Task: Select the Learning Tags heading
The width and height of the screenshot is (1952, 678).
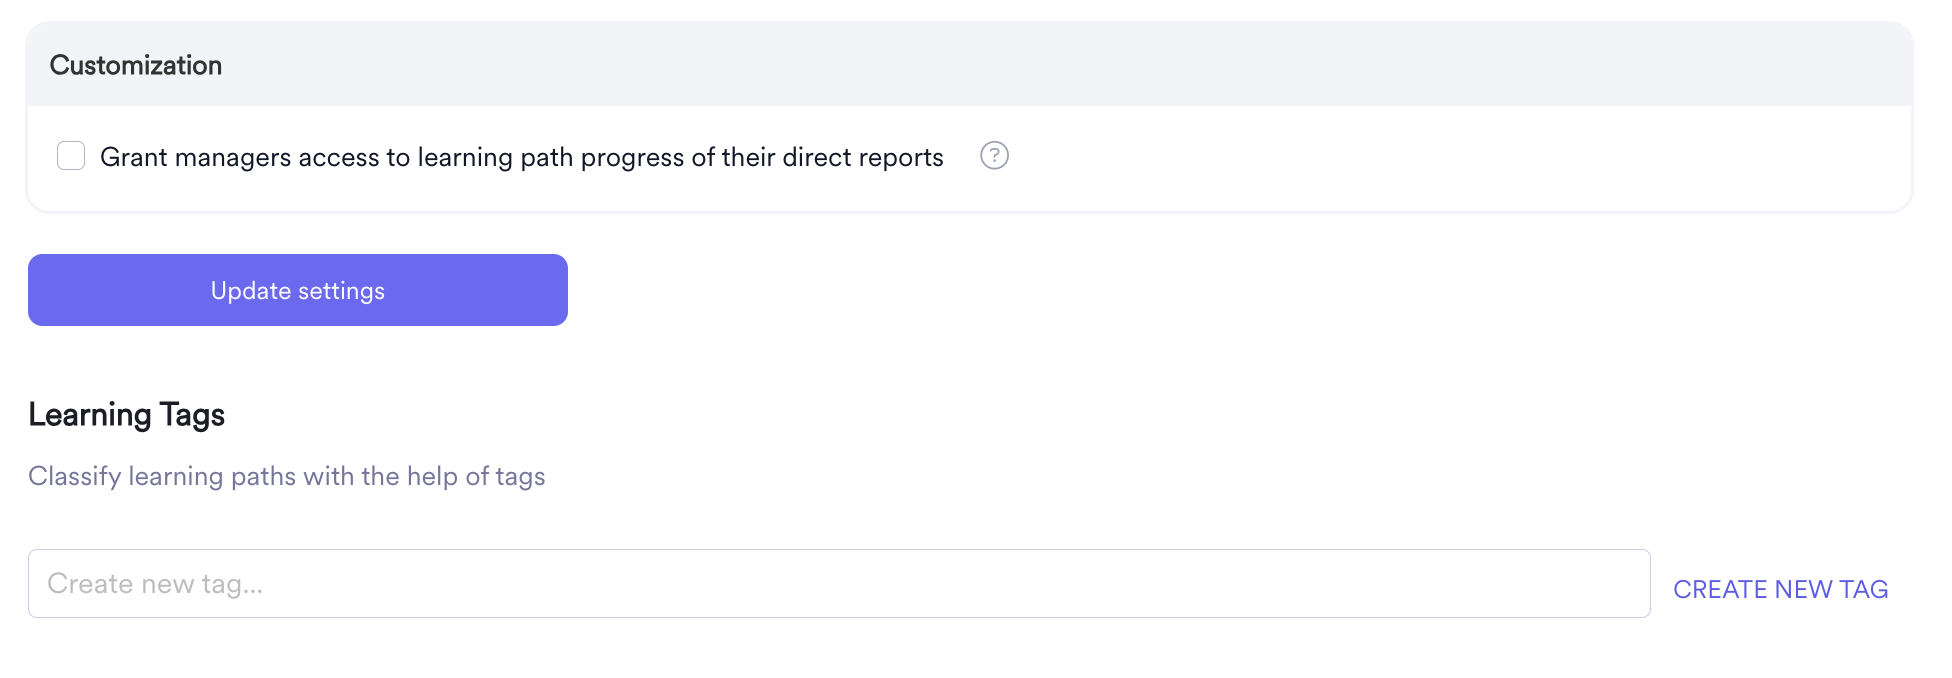Action: coord(127,415)
